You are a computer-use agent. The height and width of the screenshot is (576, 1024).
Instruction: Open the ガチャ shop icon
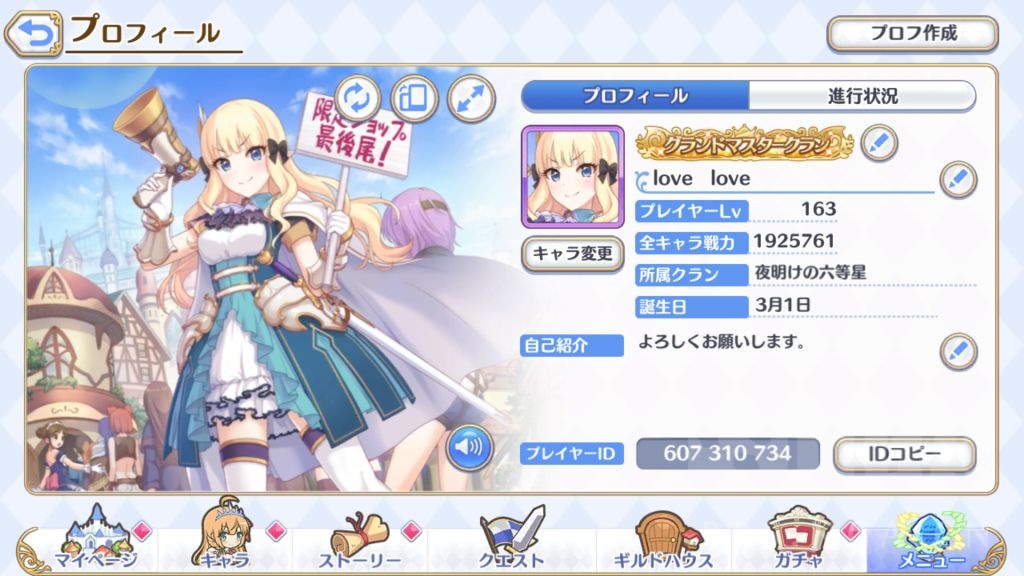(x=799, y=539)
